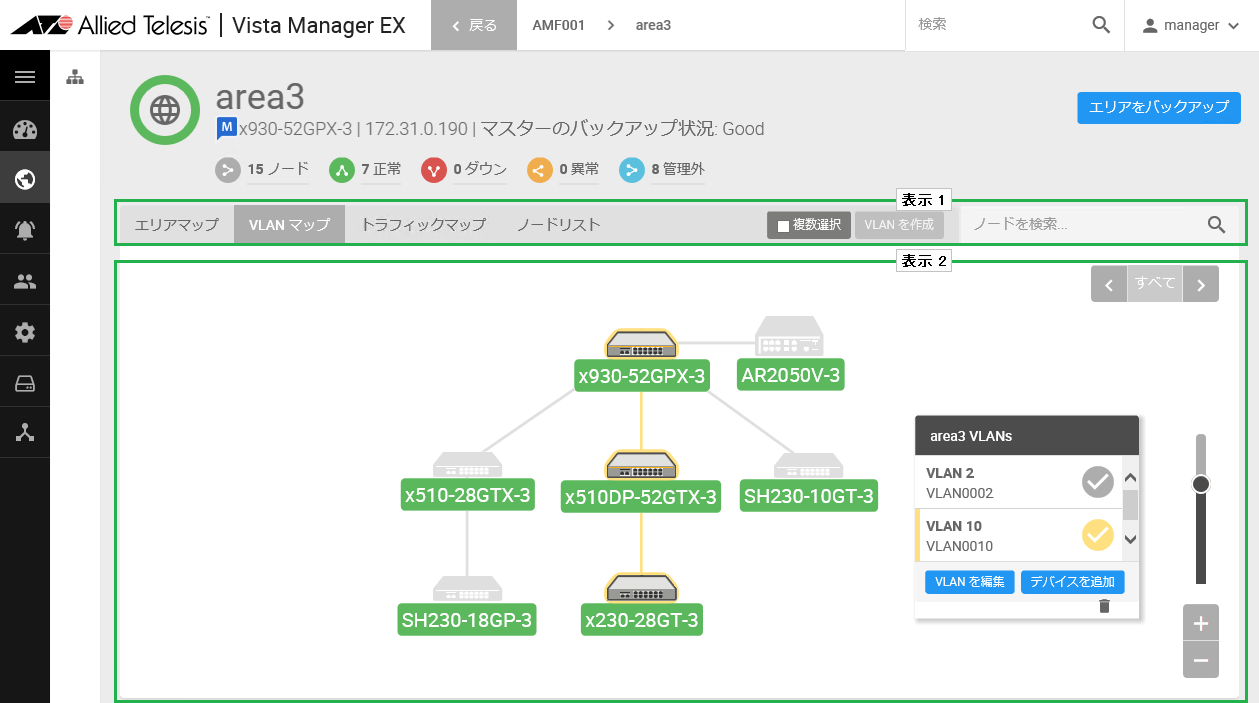Click VLAN を編集 button

click(970, 581)
